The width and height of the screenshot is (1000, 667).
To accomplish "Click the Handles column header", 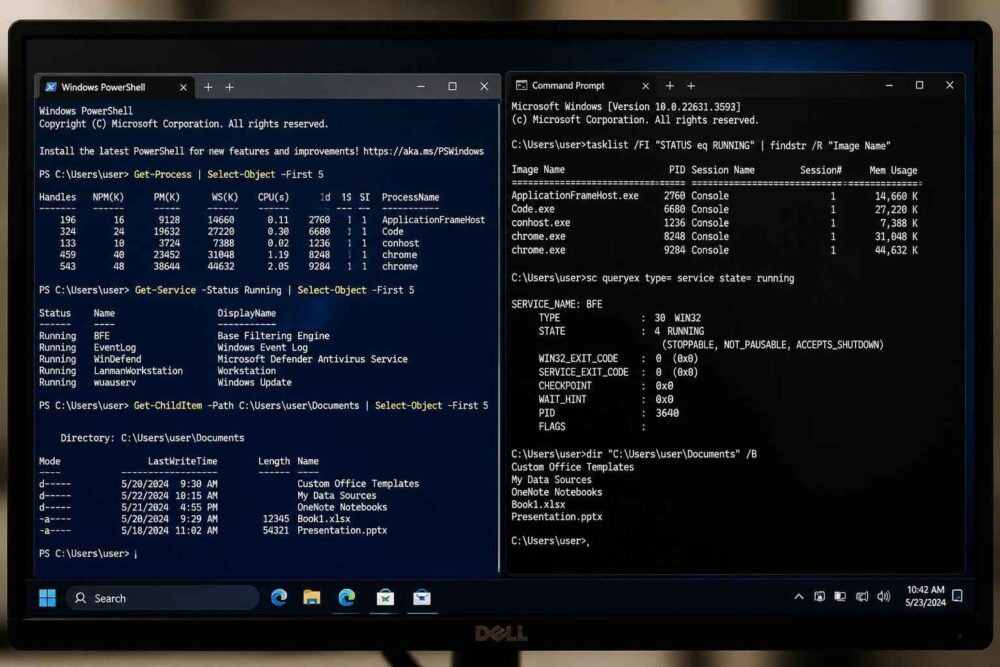I will point(57,197).
